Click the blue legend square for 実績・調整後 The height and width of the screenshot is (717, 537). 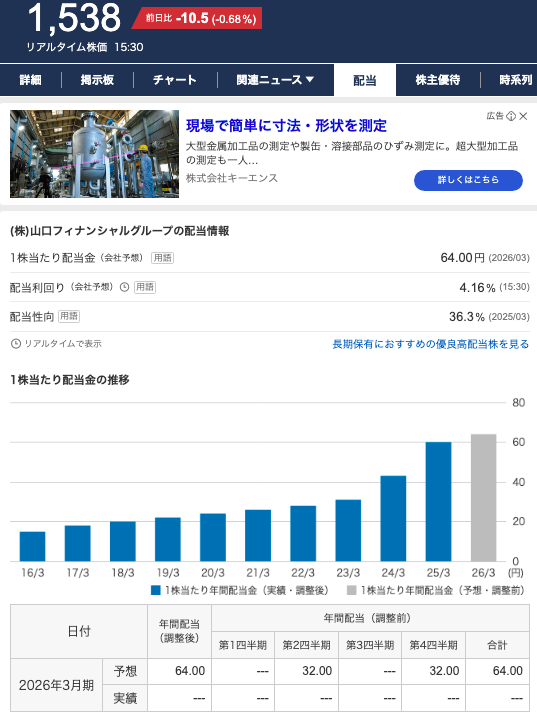tap(156, 590)
